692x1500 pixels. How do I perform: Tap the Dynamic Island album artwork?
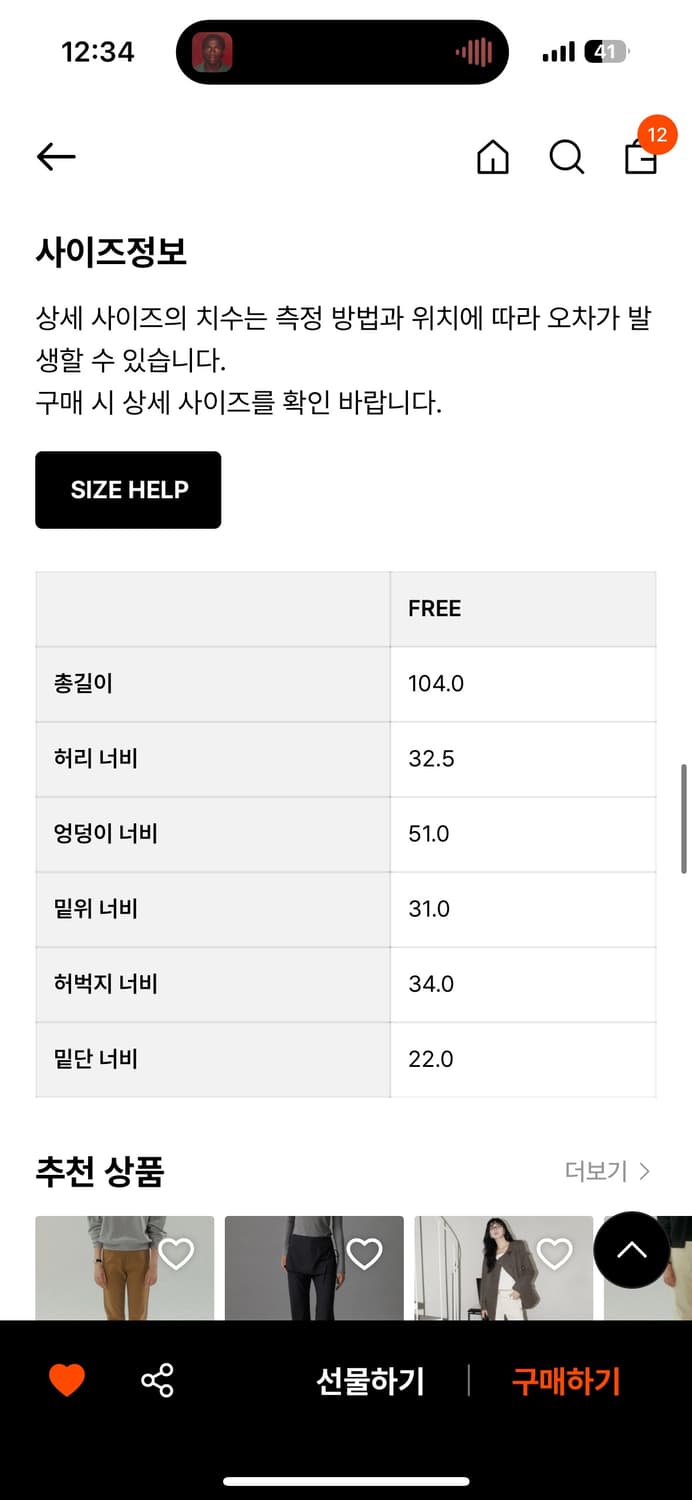(212, 52)
